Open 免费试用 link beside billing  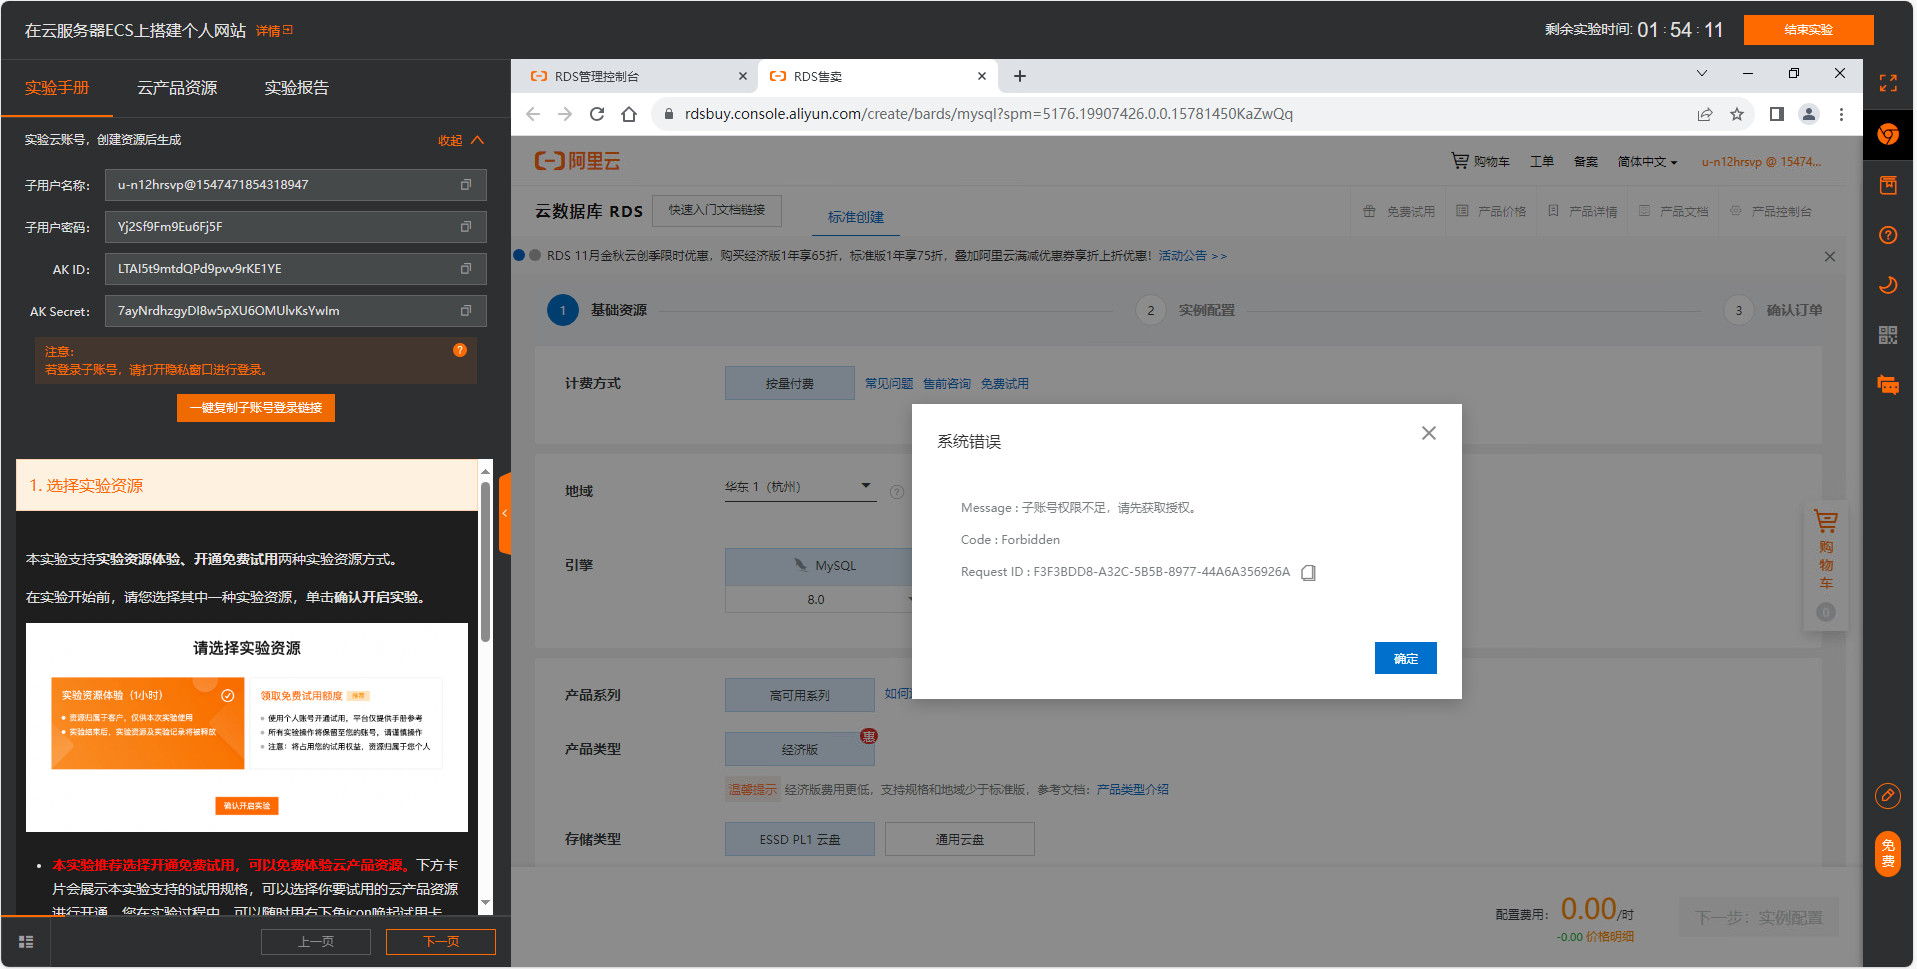[x=1005, y=384]
